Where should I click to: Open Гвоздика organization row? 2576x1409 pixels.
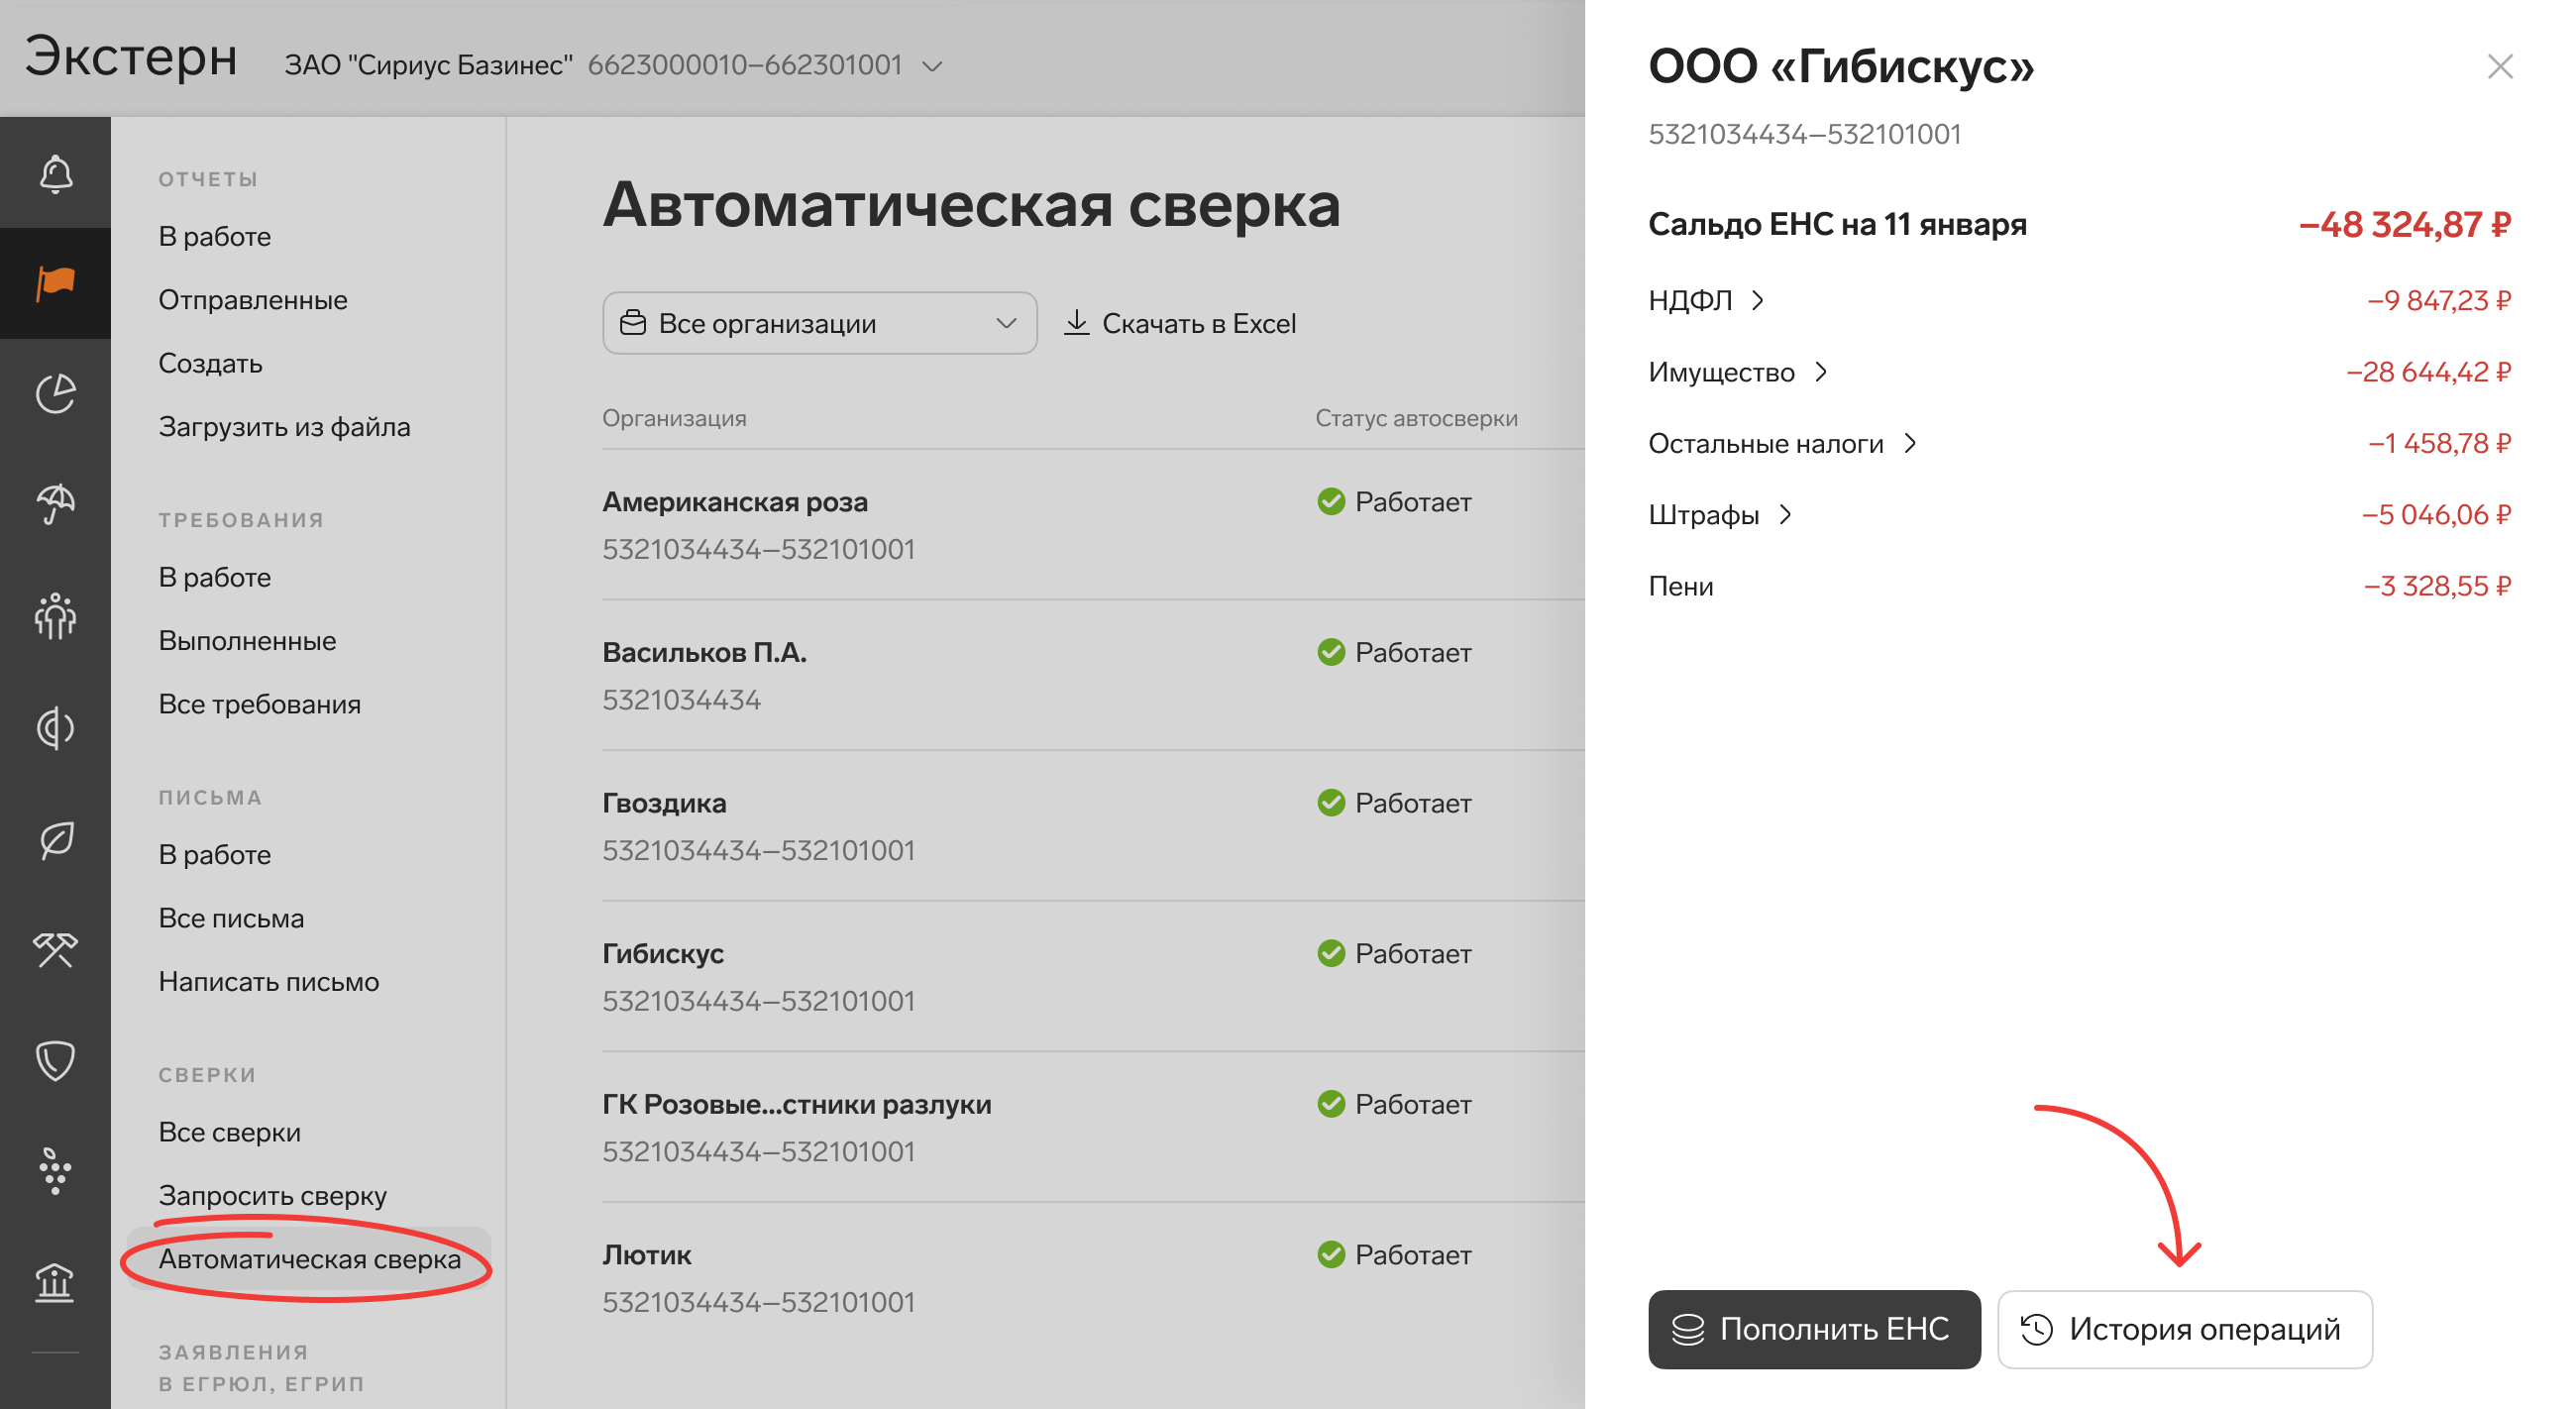(x=1093, y=826)
